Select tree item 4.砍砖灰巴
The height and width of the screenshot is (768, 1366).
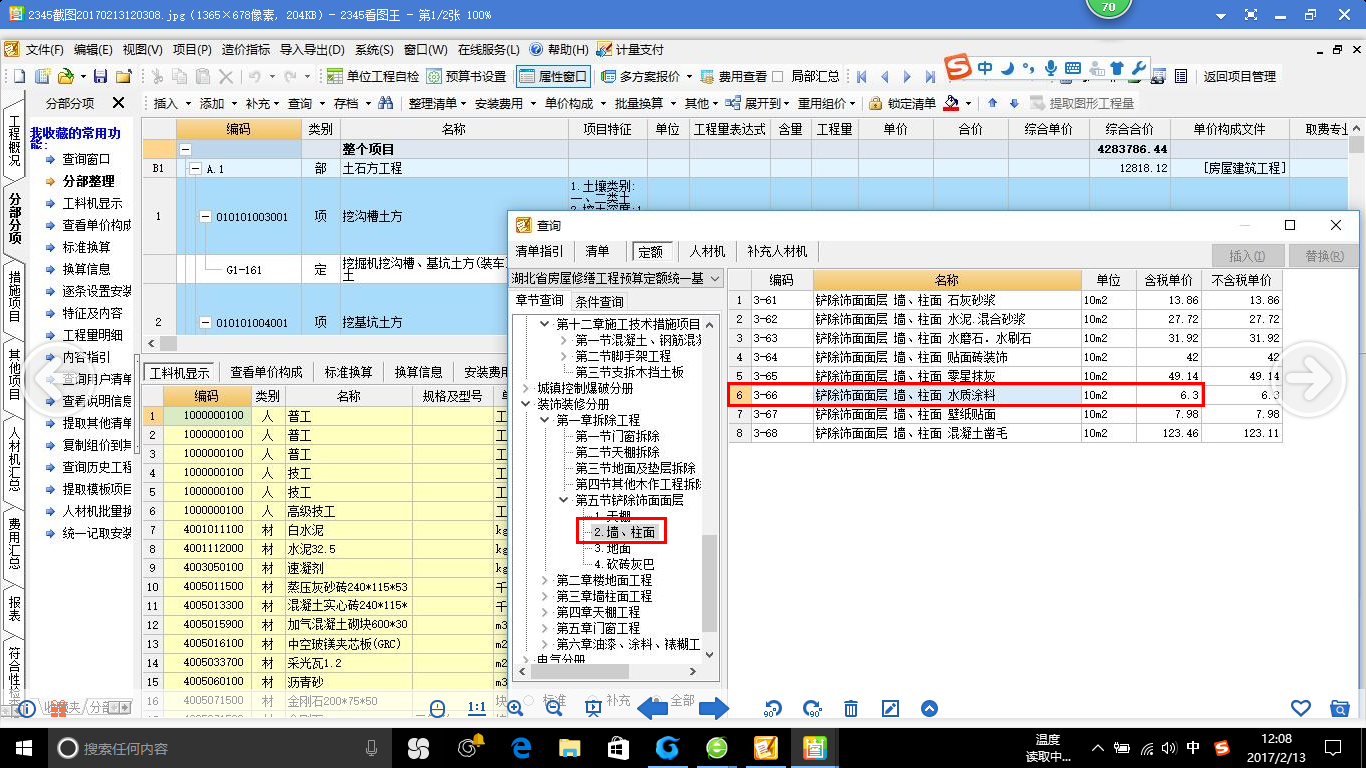pyautogui.click(x=623, y=564)
